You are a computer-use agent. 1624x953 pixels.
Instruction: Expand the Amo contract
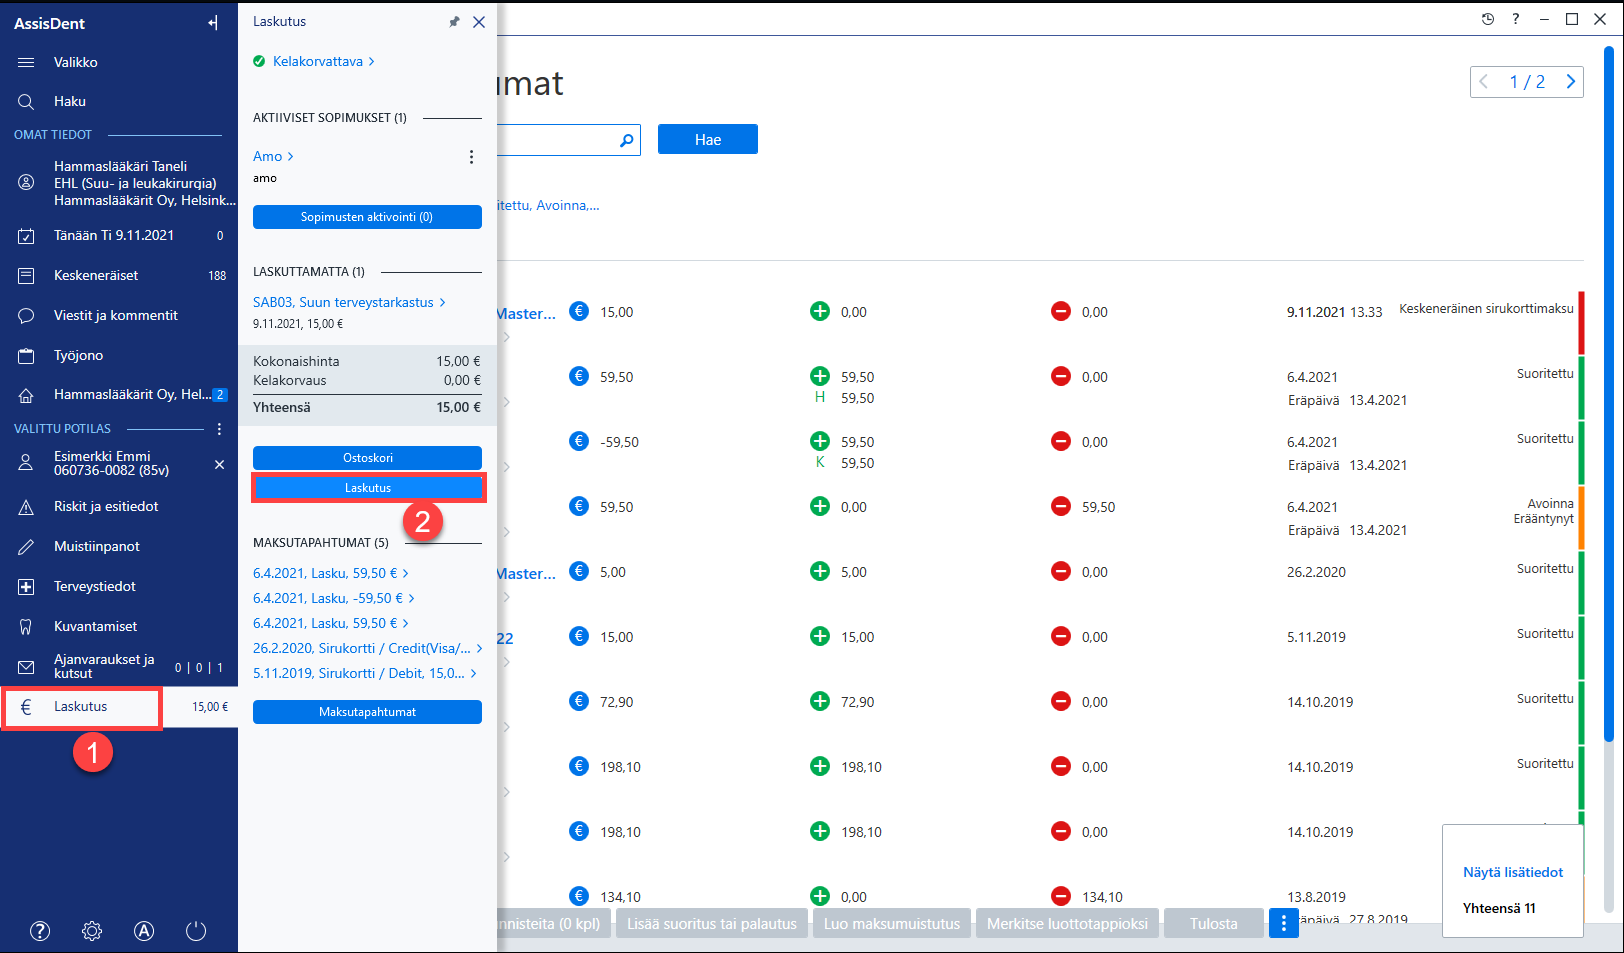pos(273,156)
